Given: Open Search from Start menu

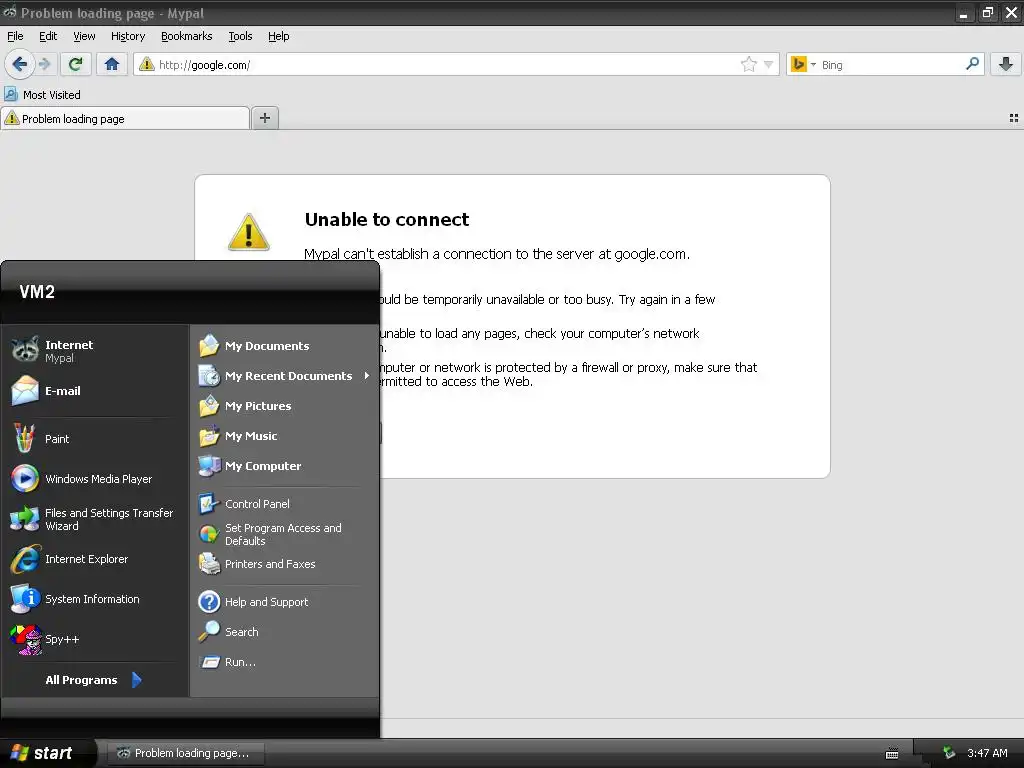Looking at the screenshot, I should coord(285,632).
